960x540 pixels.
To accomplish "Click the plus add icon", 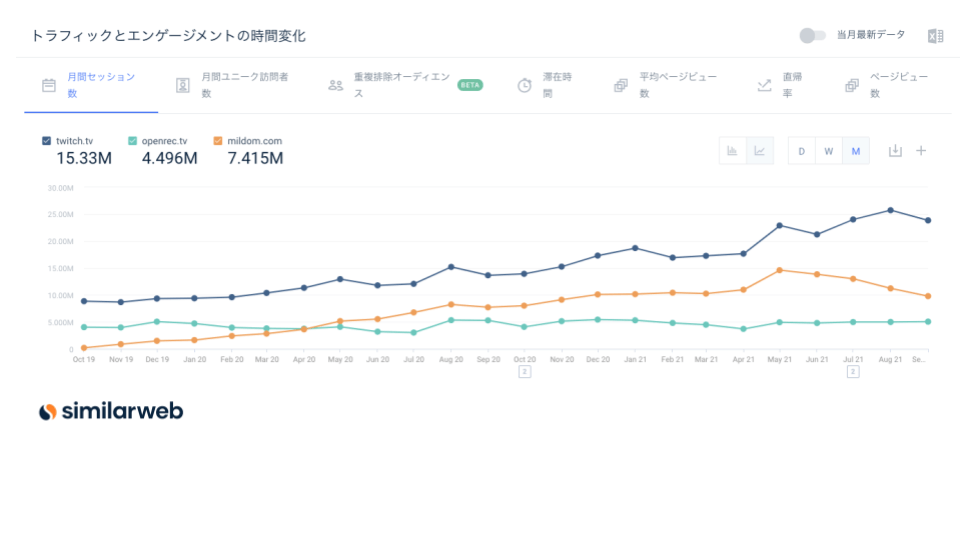I will 921,151.
